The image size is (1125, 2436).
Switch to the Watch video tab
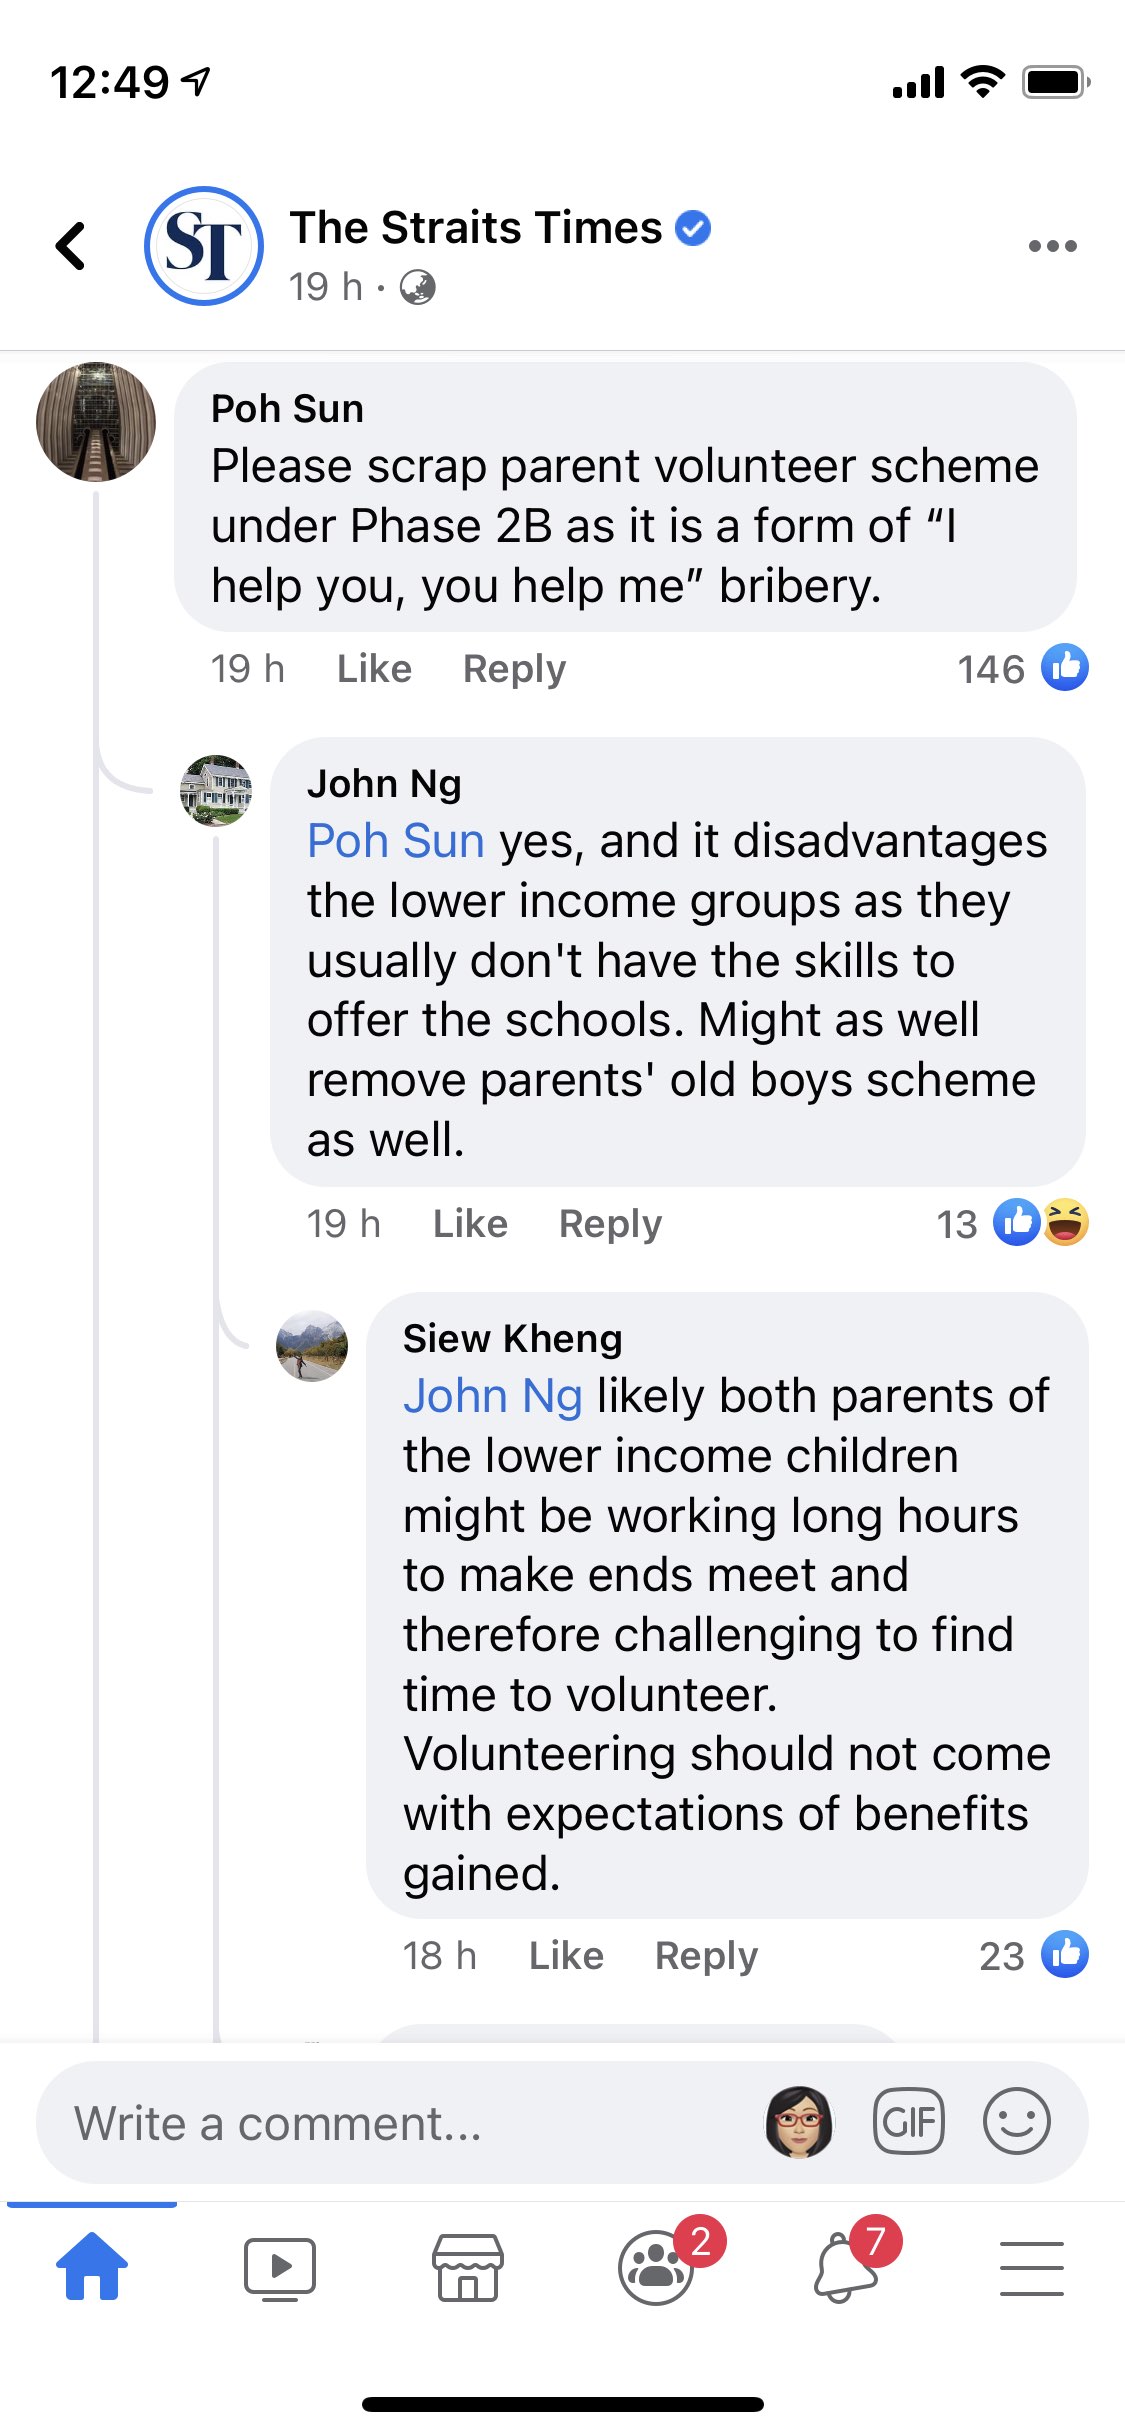click(280, 2266)
